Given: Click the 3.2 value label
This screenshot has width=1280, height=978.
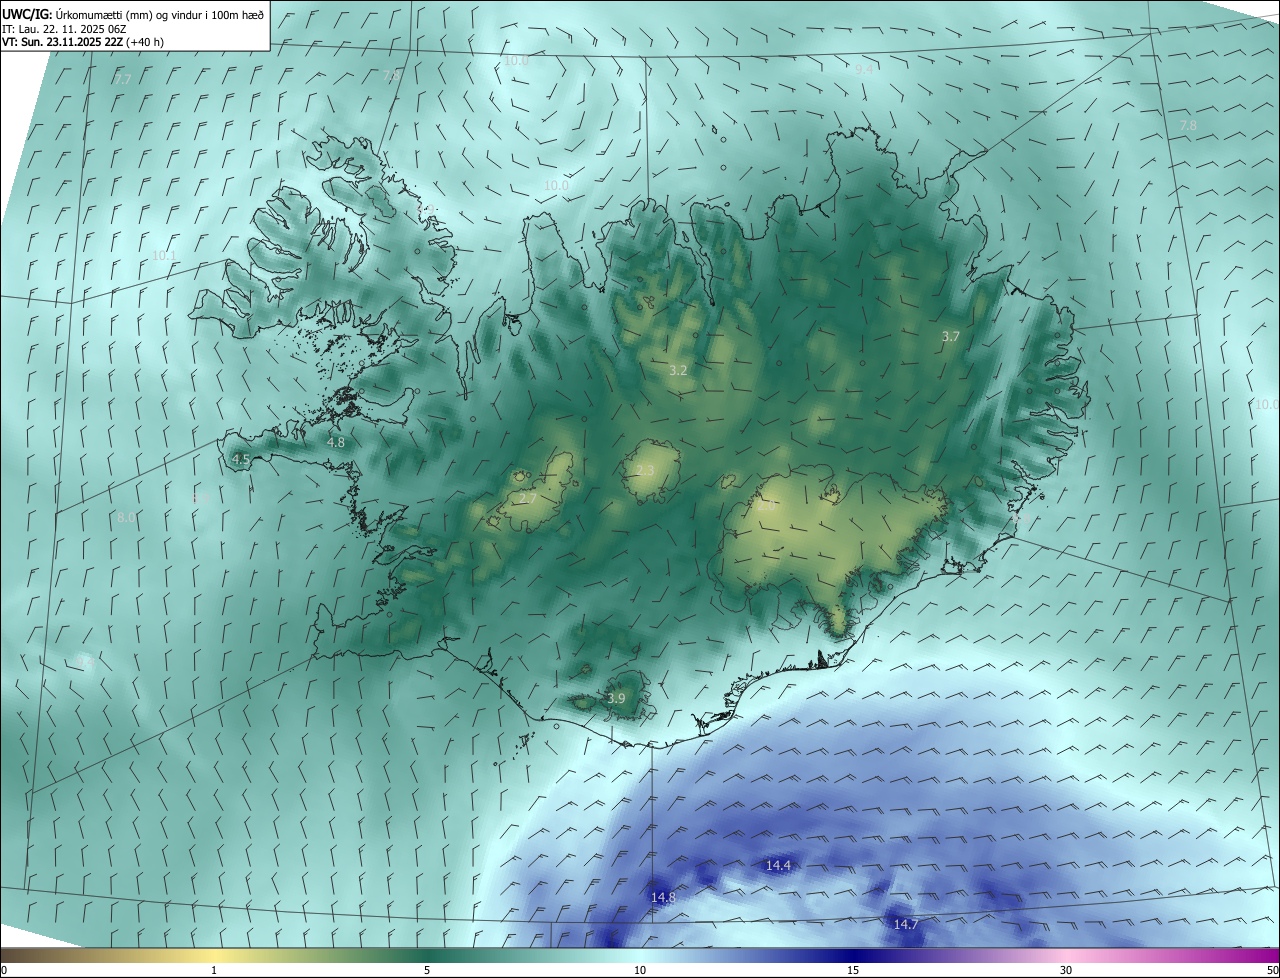Looking at the screenshot, I should (678, 370).
